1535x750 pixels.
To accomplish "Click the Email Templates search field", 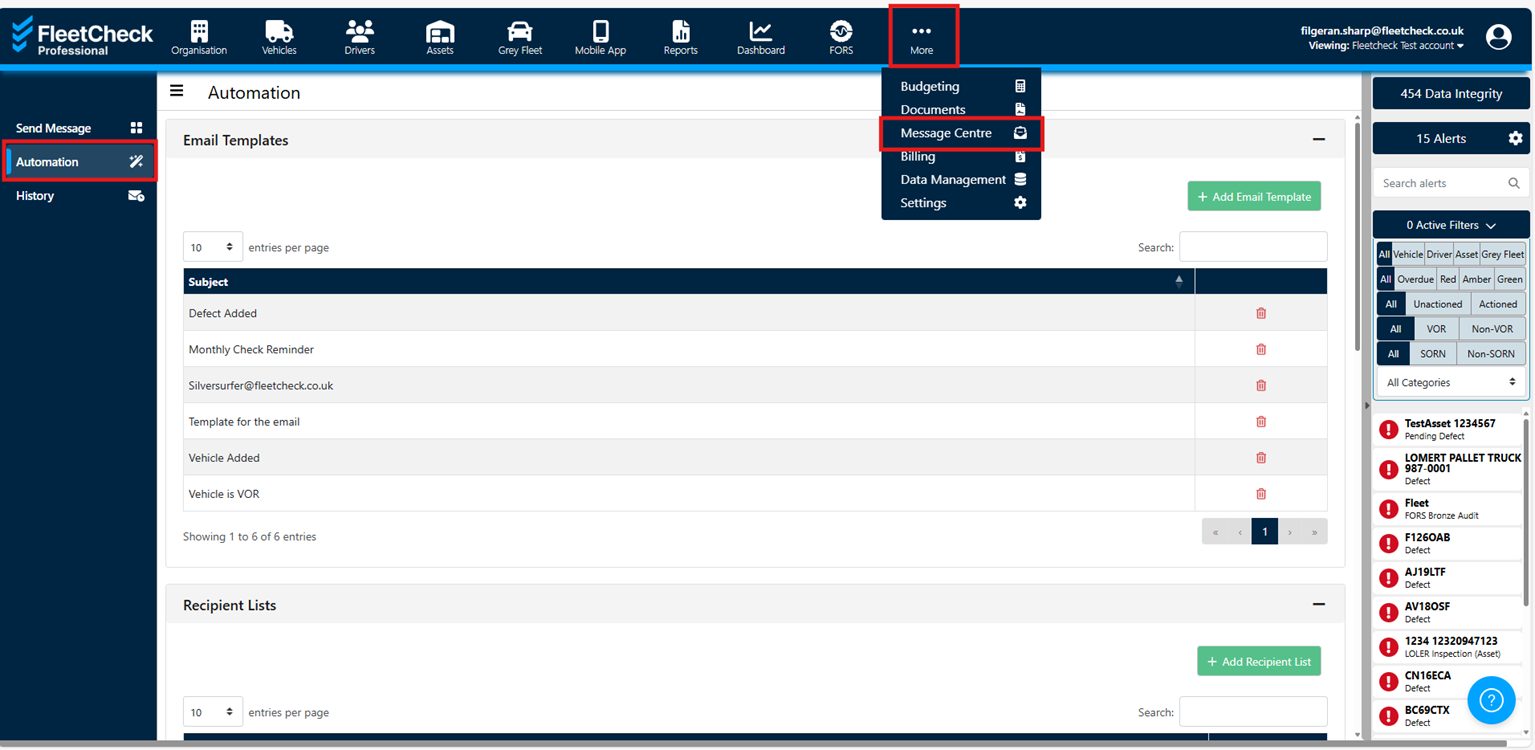I will point(1252,247).
